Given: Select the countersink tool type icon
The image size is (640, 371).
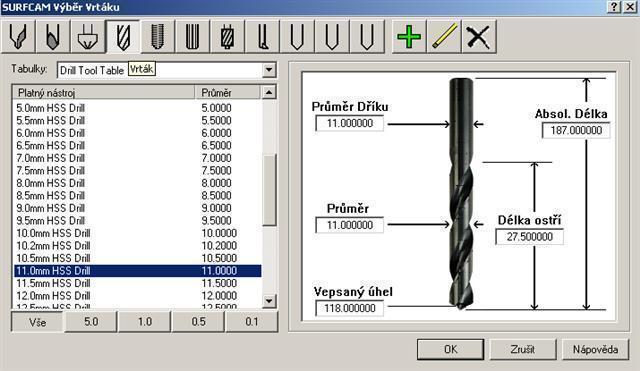Looking at the screenshot, I should 88,37.
